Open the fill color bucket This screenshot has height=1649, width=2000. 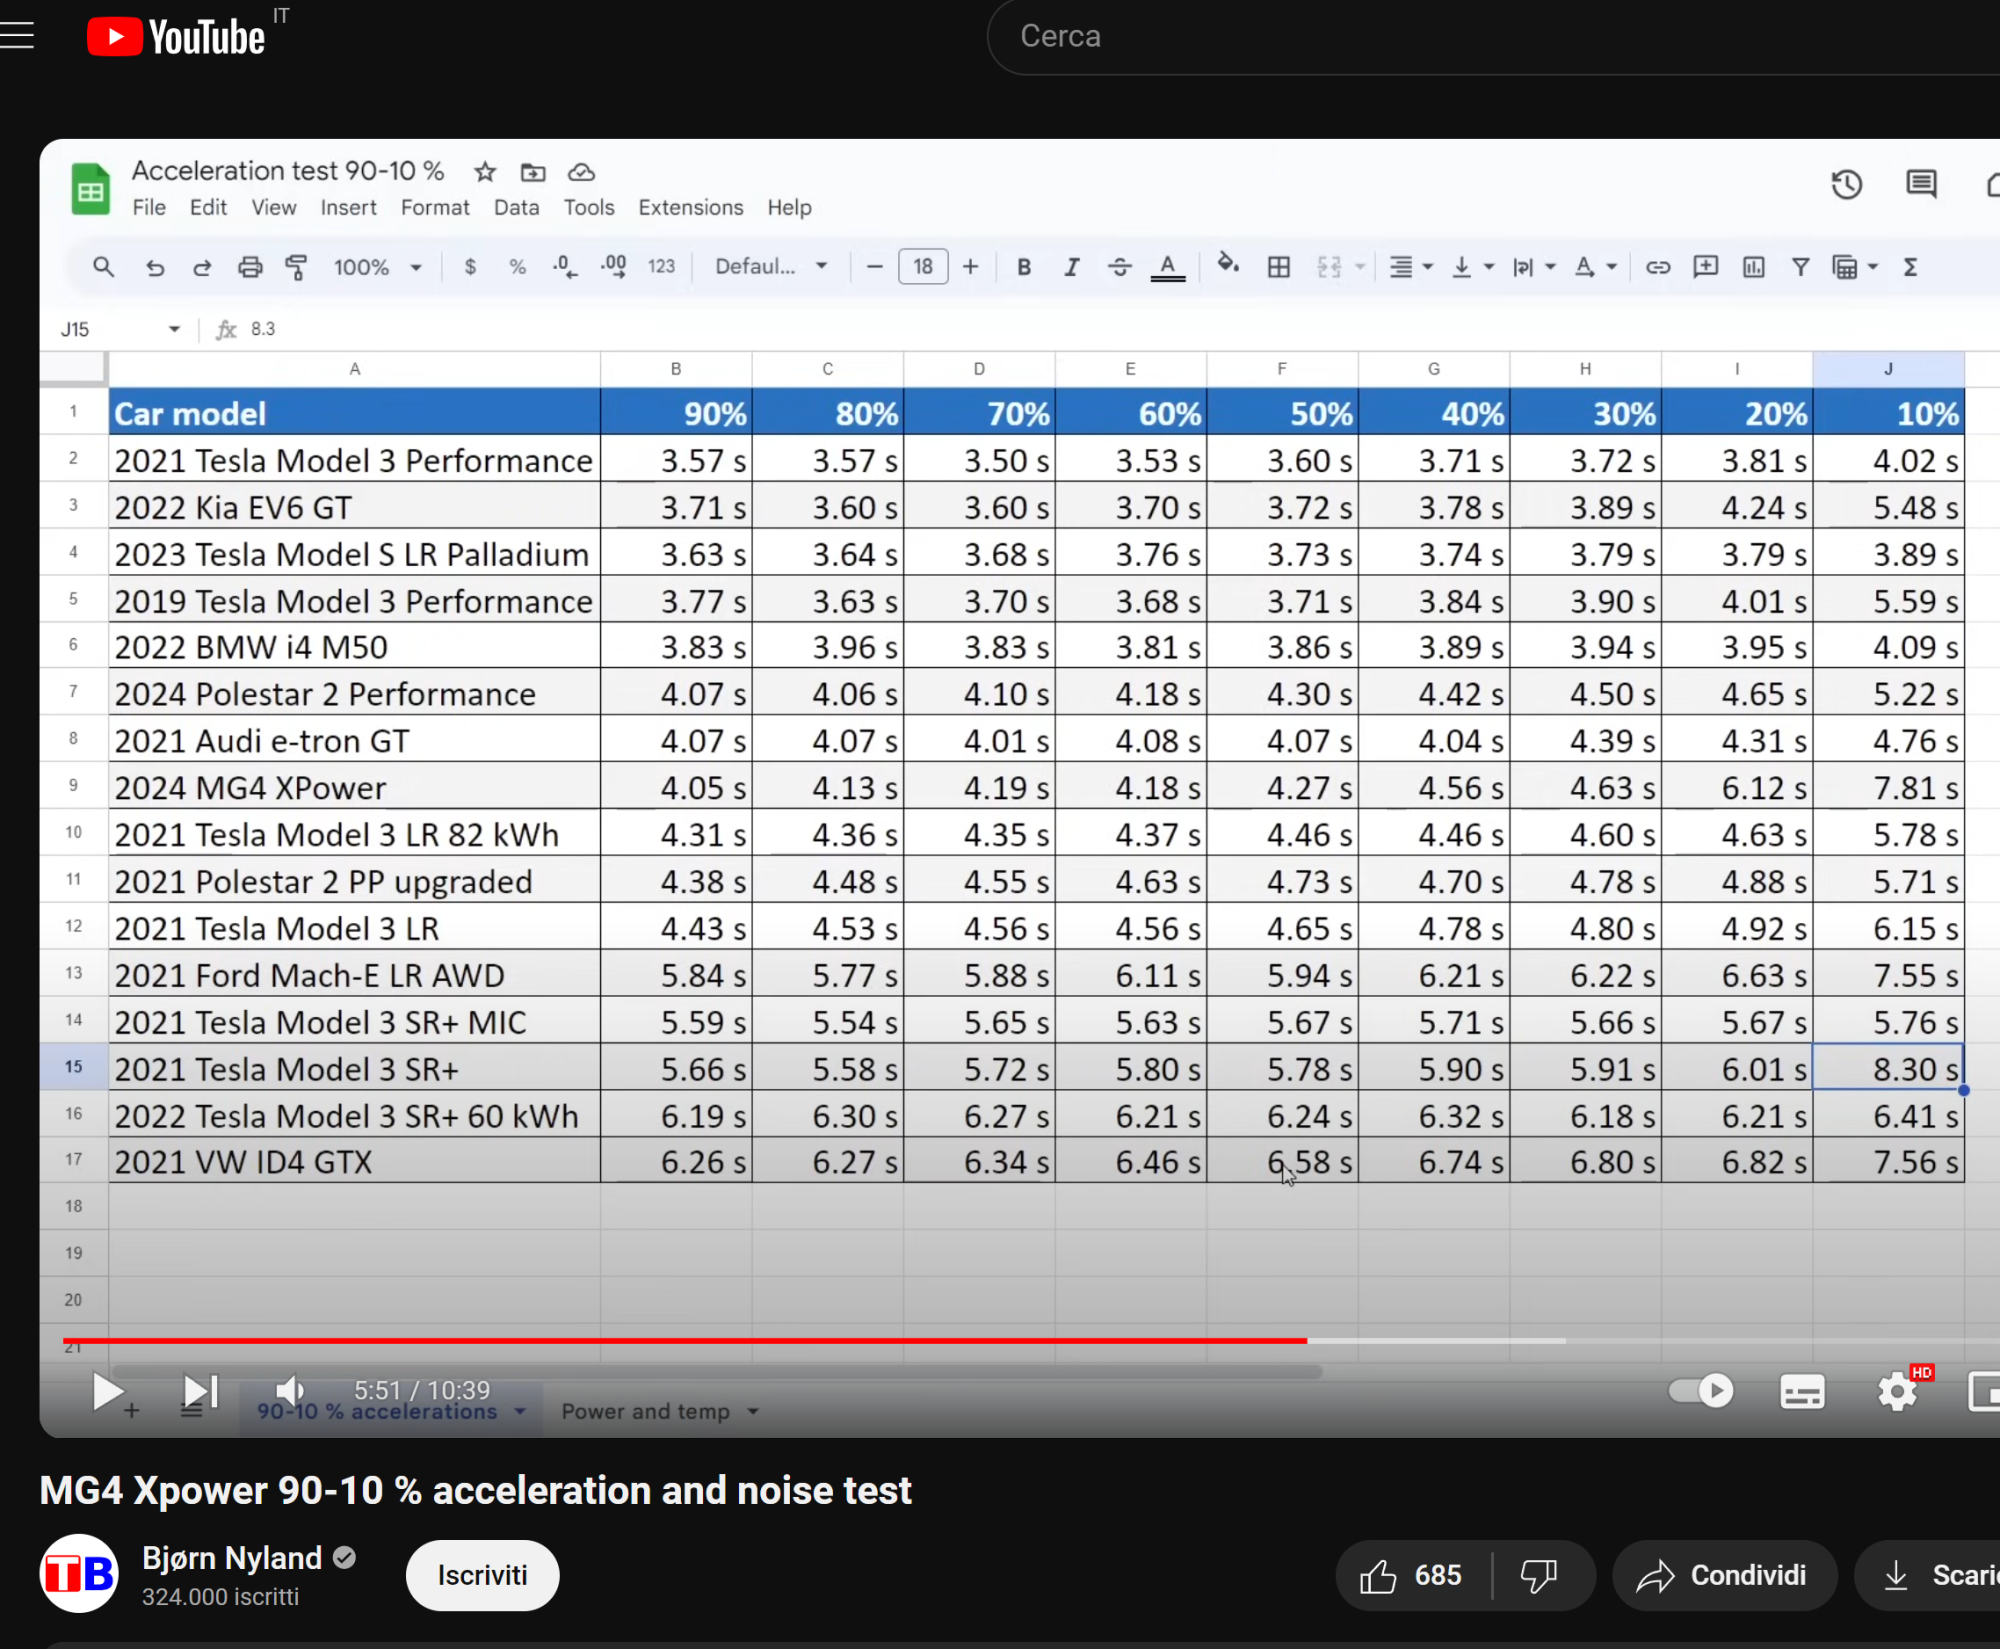tap(1228, 265)
